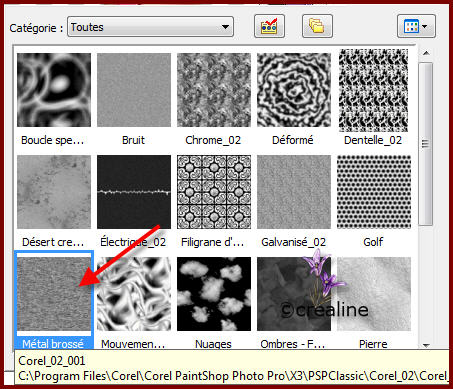Select the Pierre texture thumbnail

point(374,294)
